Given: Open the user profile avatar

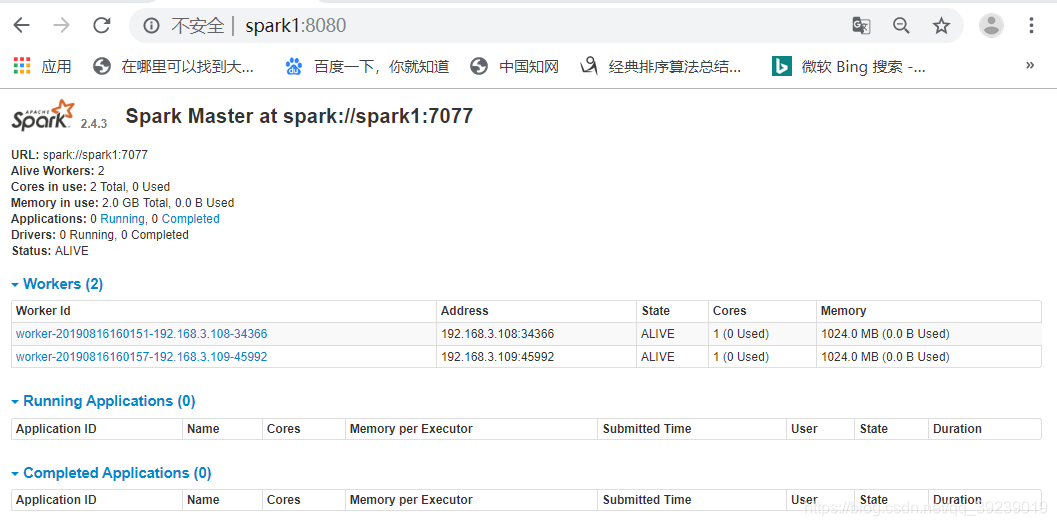Looking at the screenshot, I should pos(991,26).
